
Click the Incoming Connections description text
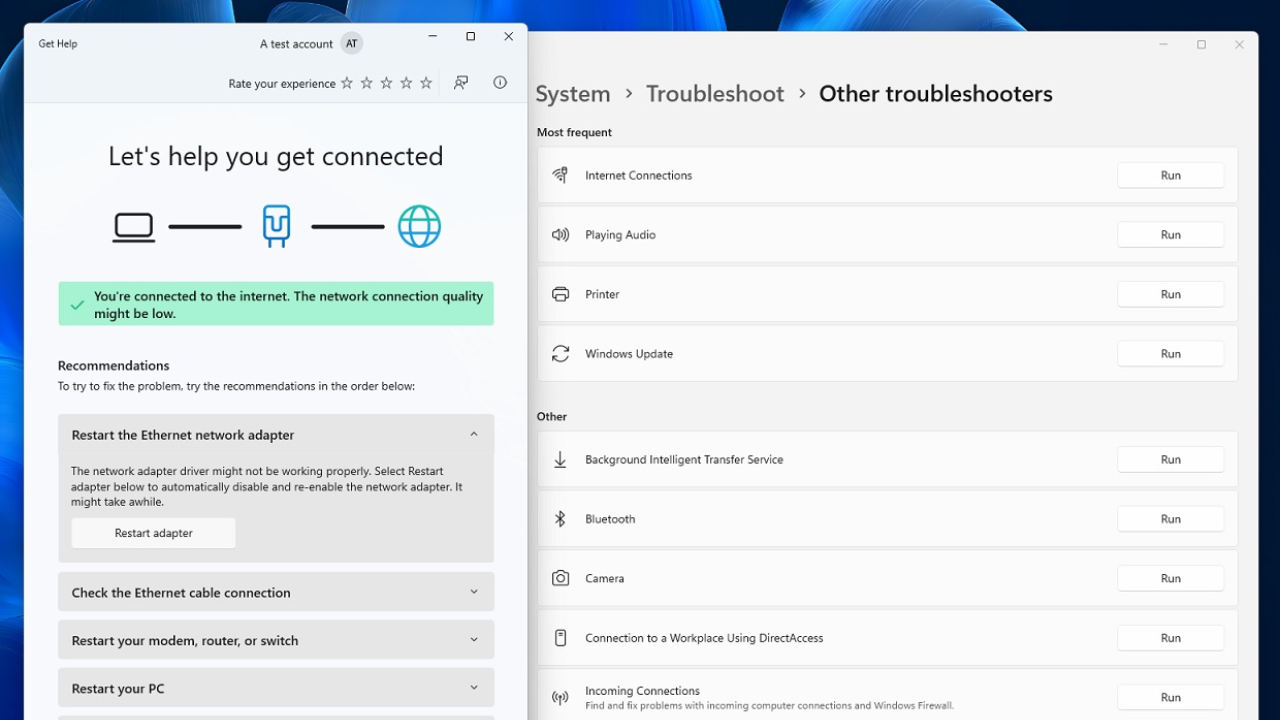pyautogui.click(x=769, y=706)
